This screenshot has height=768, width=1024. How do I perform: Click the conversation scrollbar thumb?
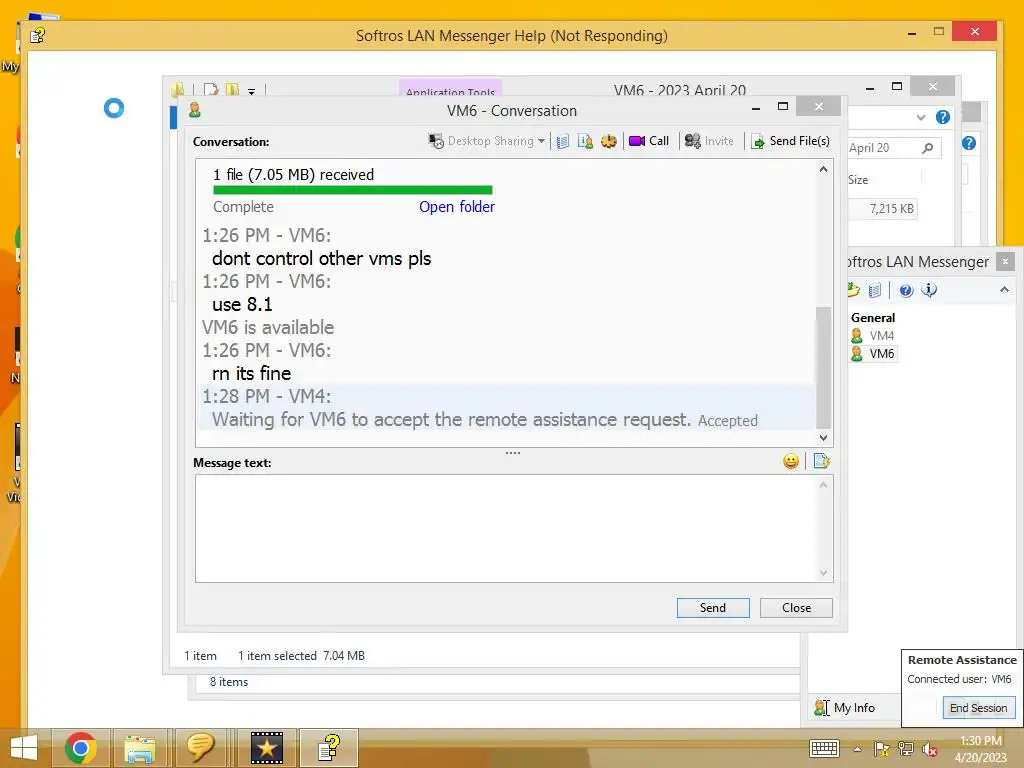coord(824,367)
